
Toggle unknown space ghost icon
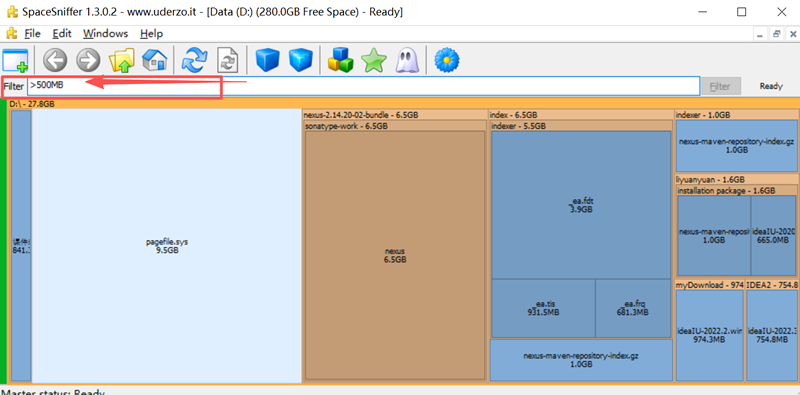(407, 61)
